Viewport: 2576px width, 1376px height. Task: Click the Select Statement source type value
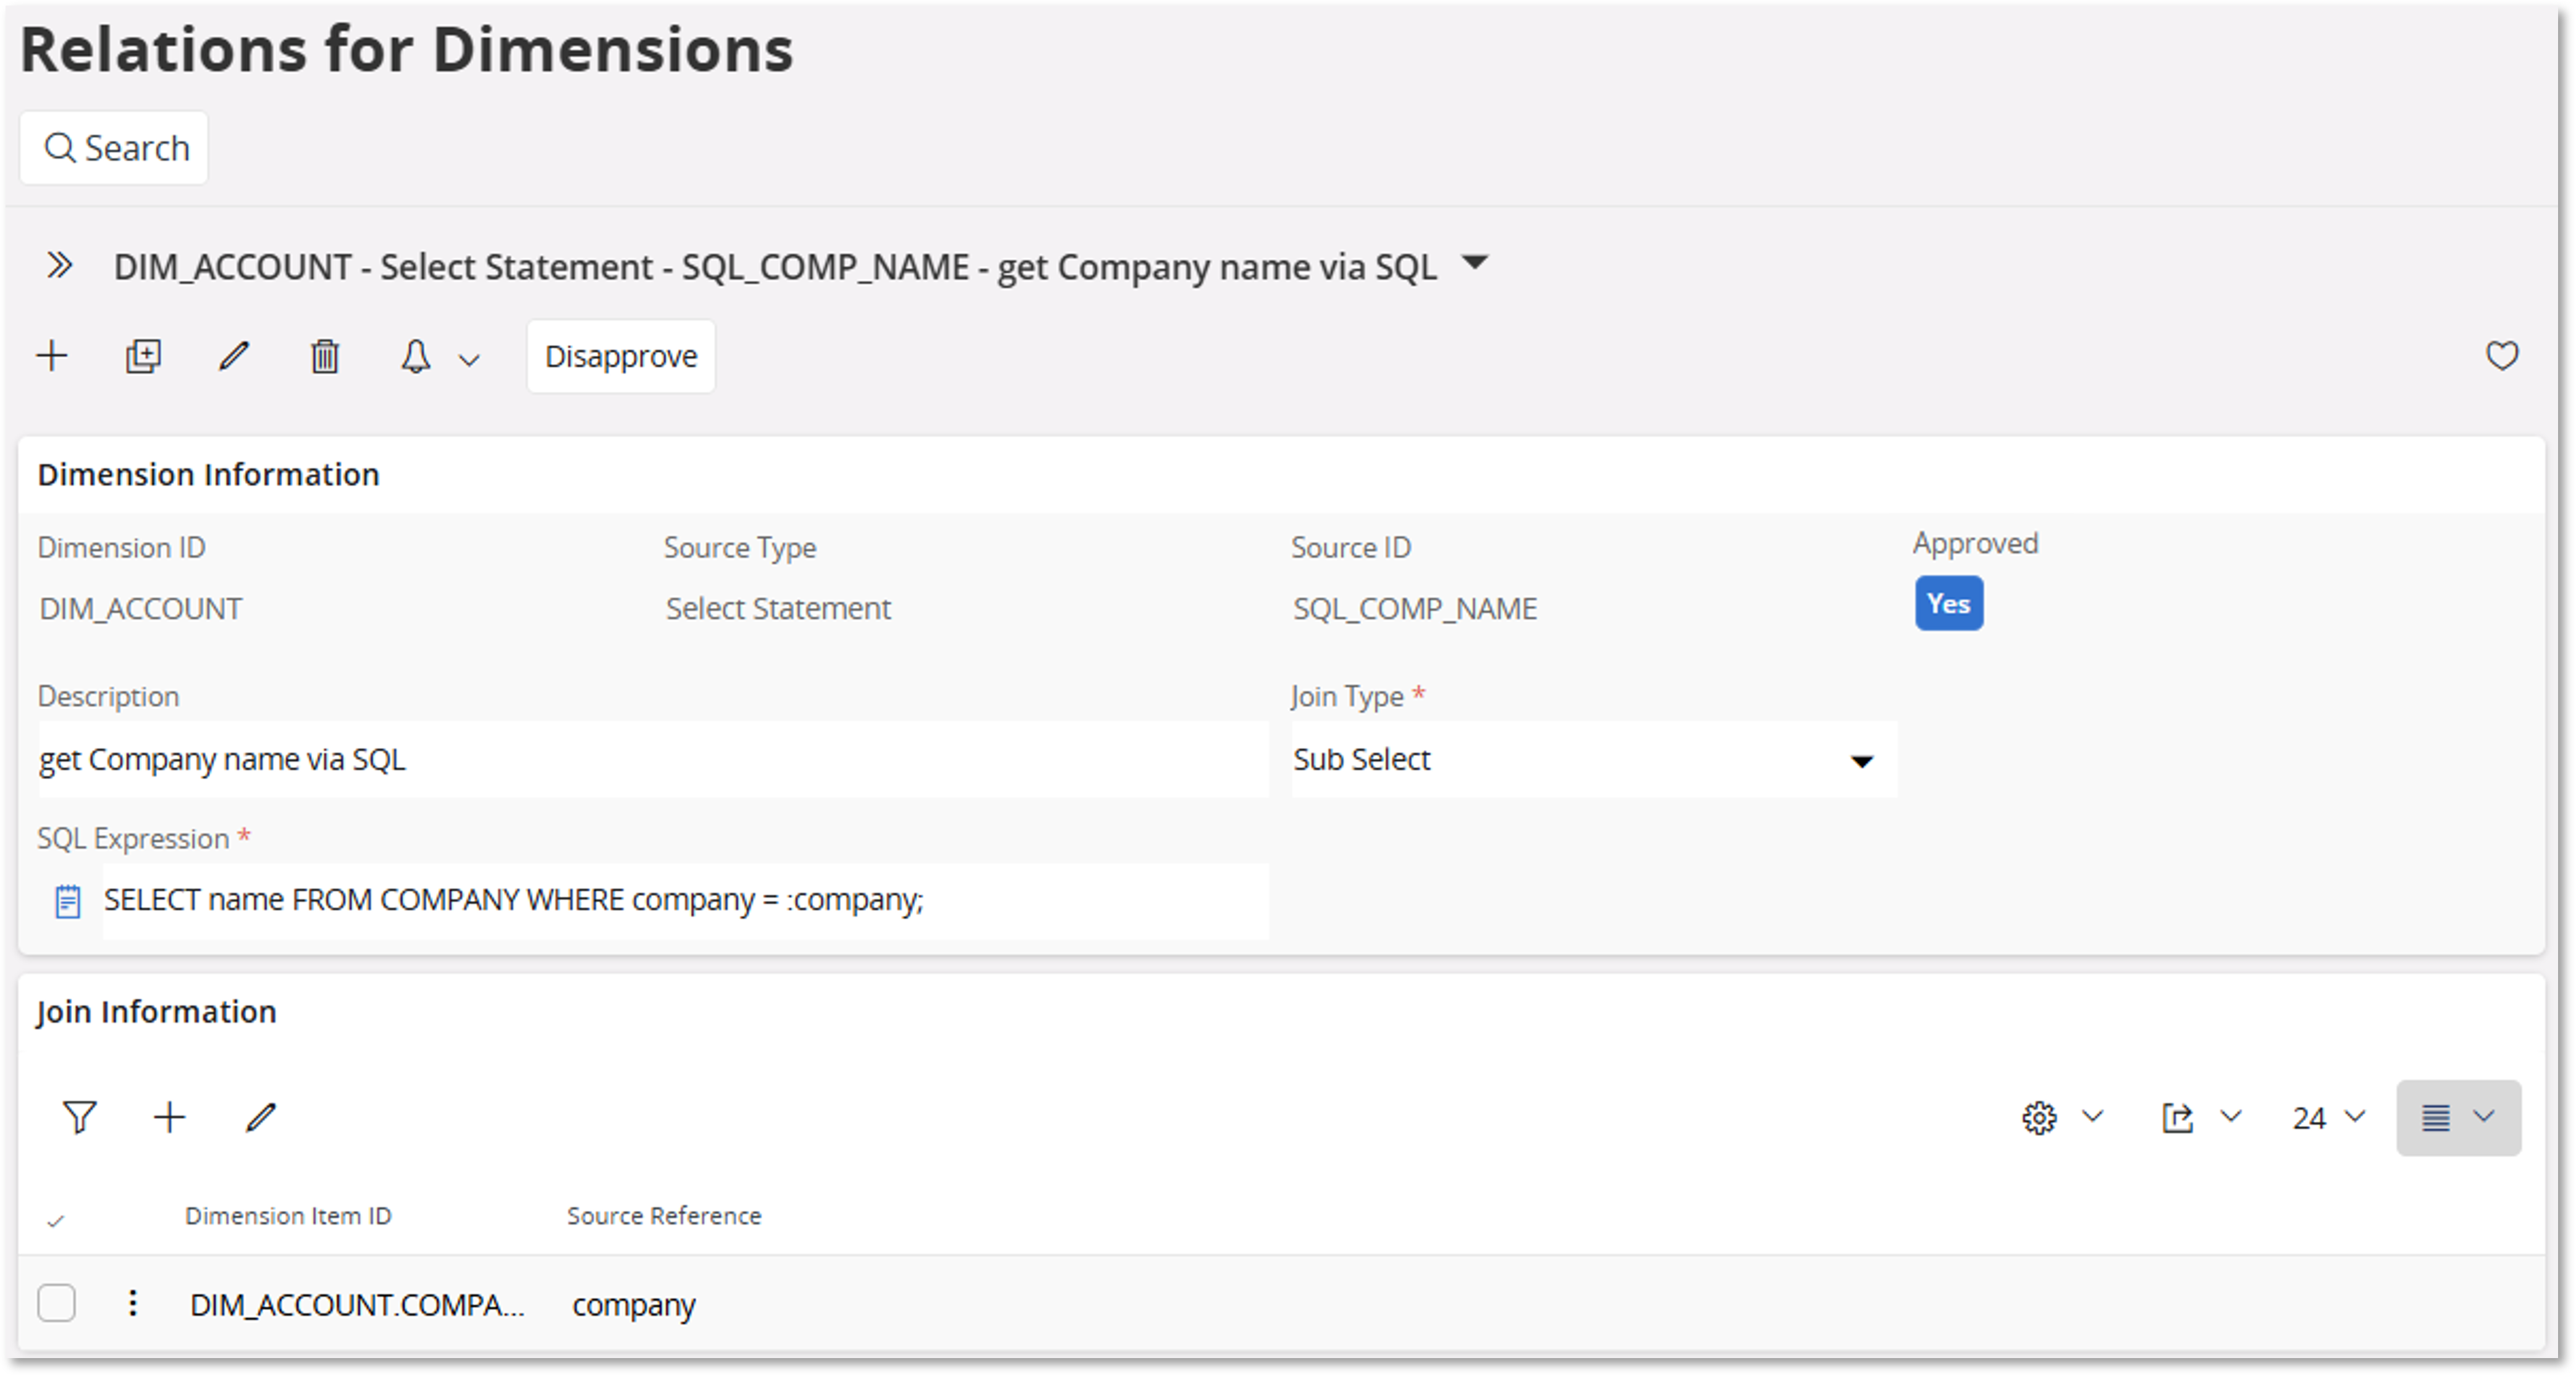point(778,609)
